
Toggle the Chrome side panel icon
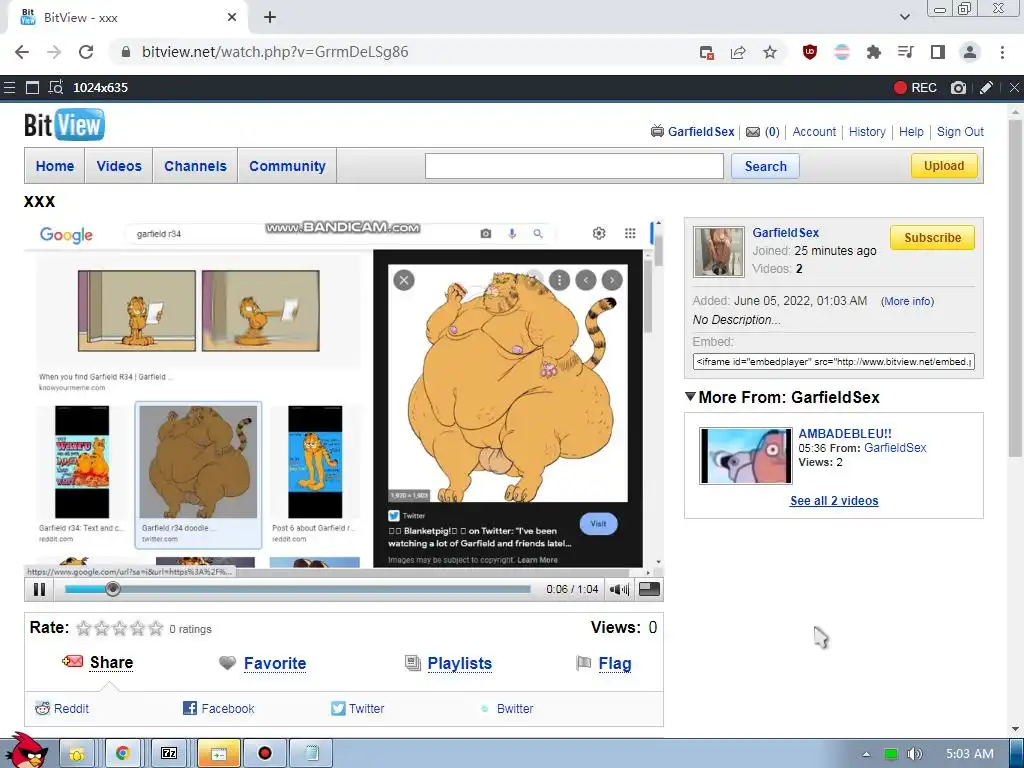pos(938,52)
